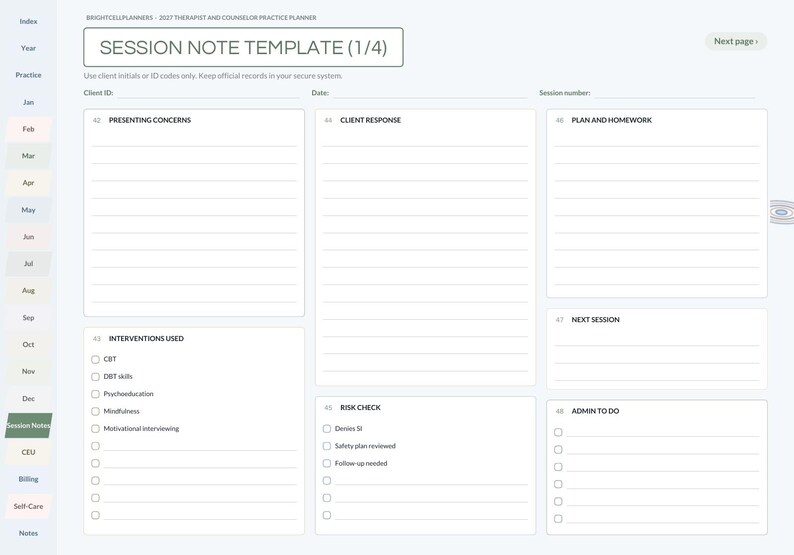Jump to the Aug month tab
This screenshot has width=794, height=555.
click(x=28, y=291)
